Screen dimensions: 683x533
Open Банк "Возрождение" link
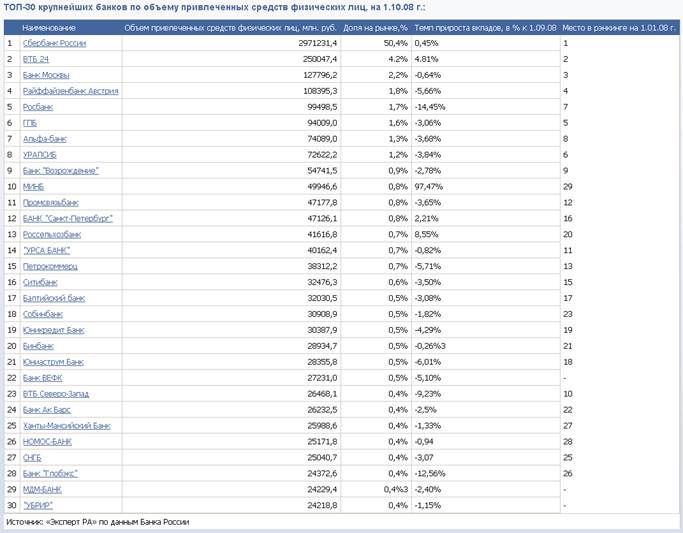(x=61, y=171)
